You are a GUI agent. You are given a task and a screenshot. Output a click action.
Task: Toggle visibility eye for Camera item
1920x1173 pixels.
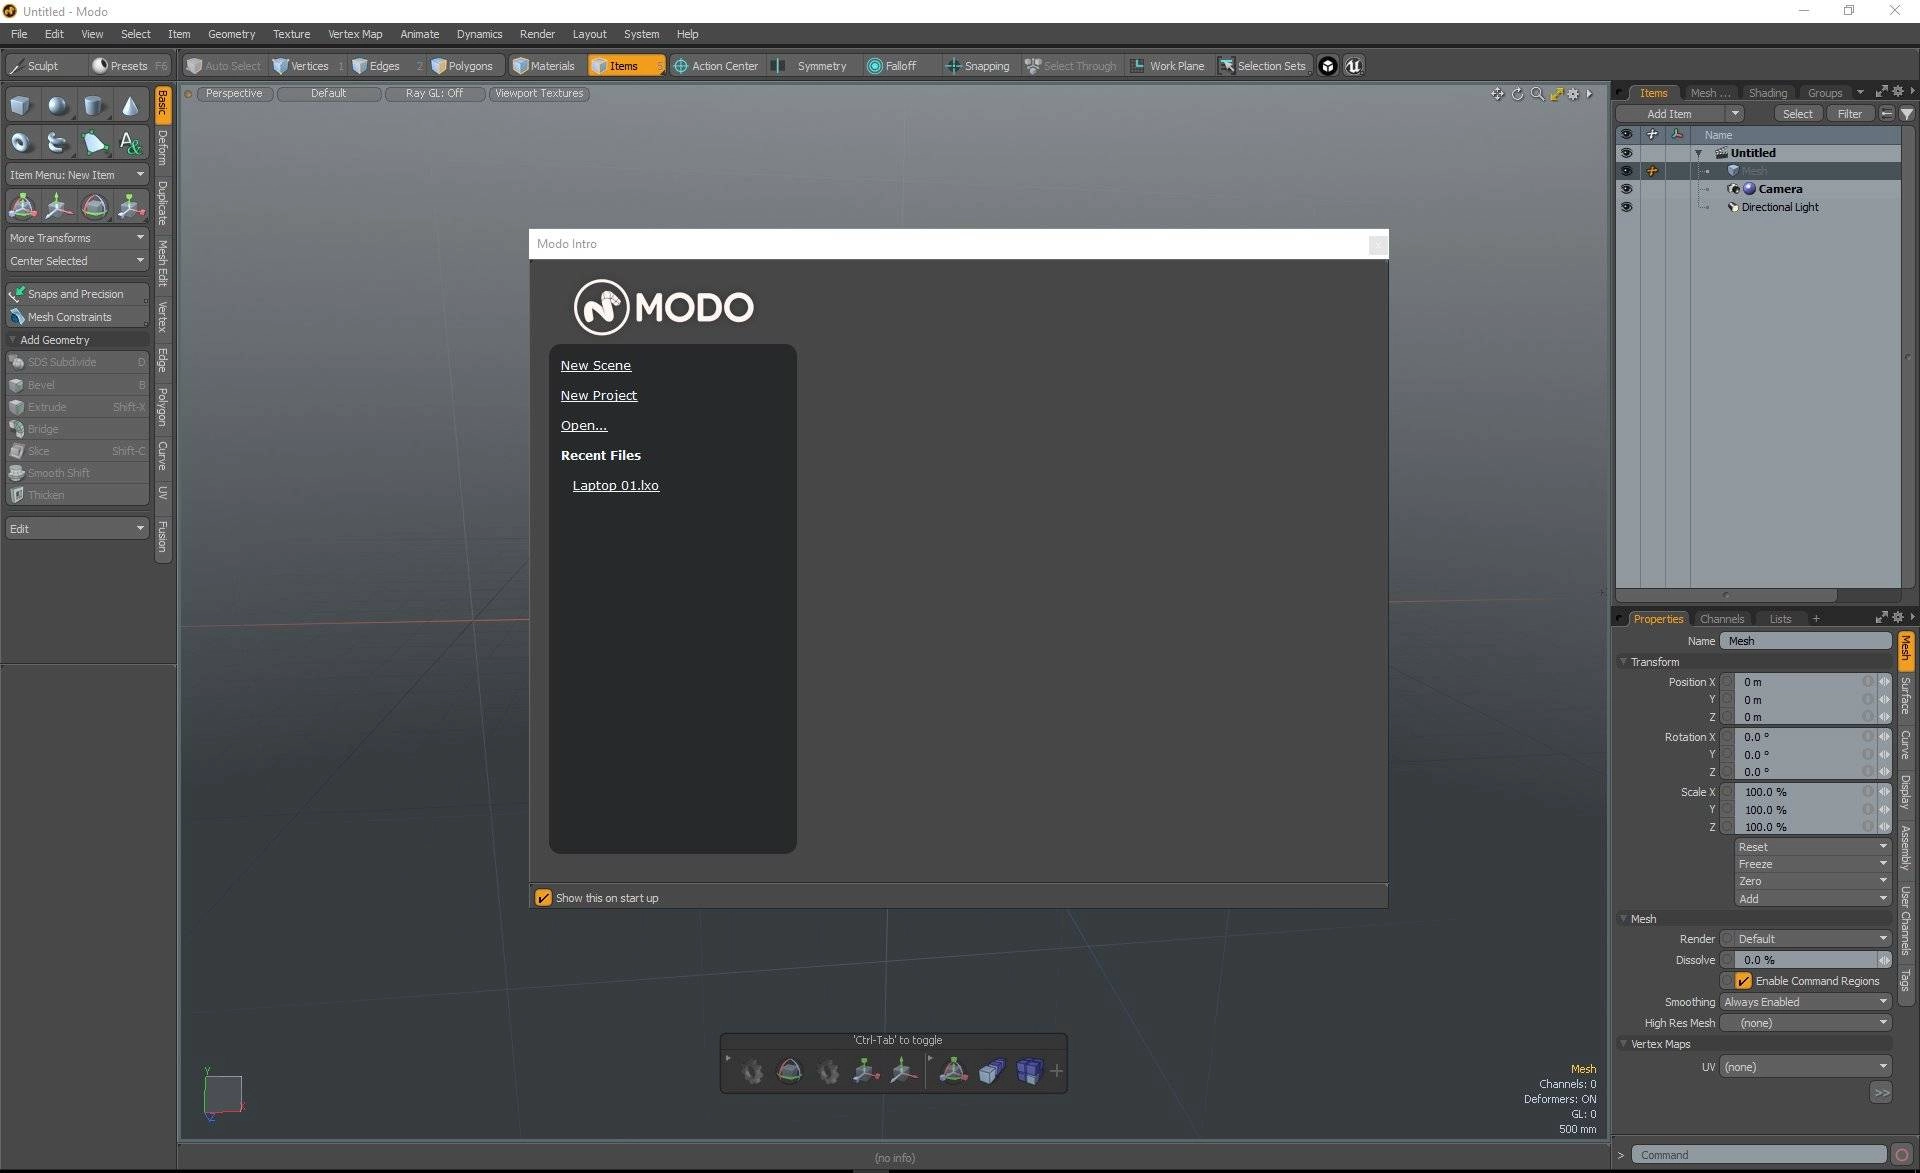[1626, 189]
